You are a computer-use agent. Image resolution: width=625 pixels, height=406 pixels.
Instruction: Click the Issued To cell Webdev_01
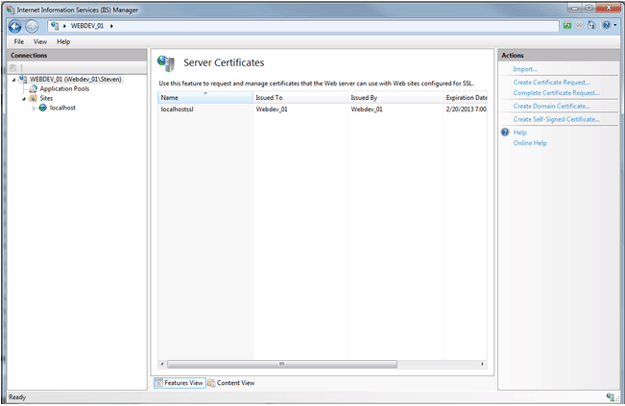point(271,109)
